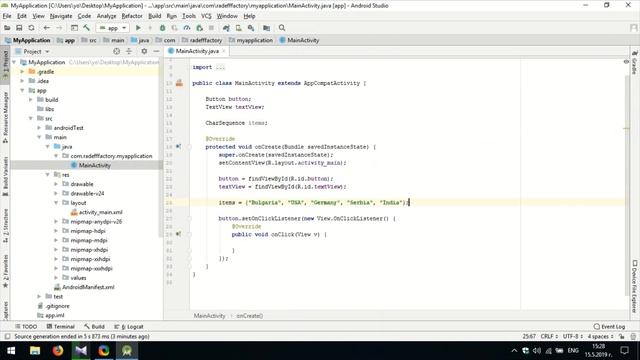The width and height of the screenshot is (640, 360).
Task: Toggle the Favorites side panel
Action: (5, 271)
